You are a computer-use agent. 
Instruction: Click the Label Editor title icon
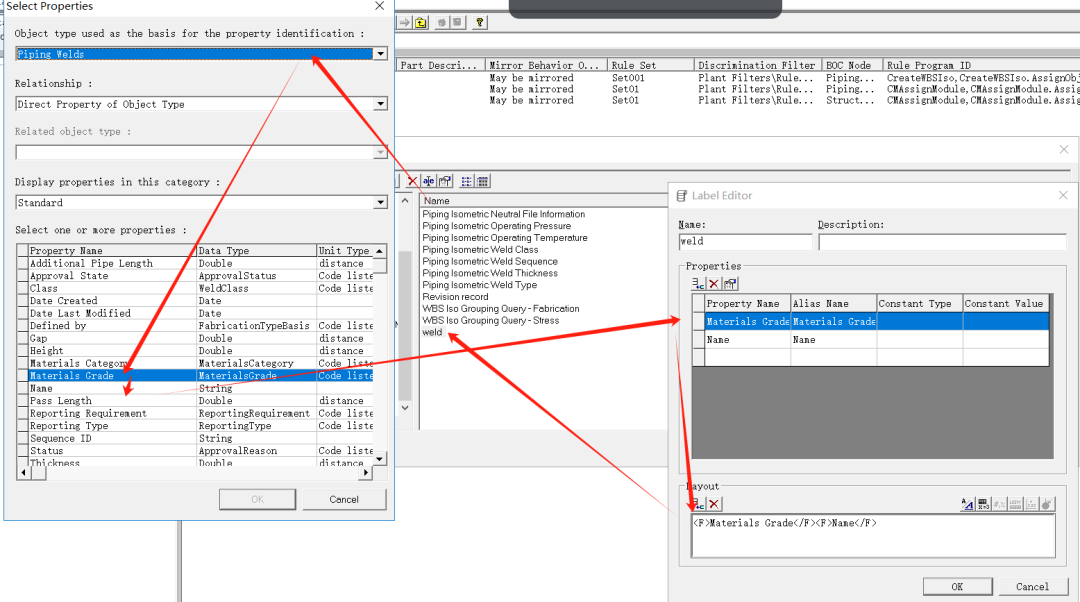click(x=682, y=196)
